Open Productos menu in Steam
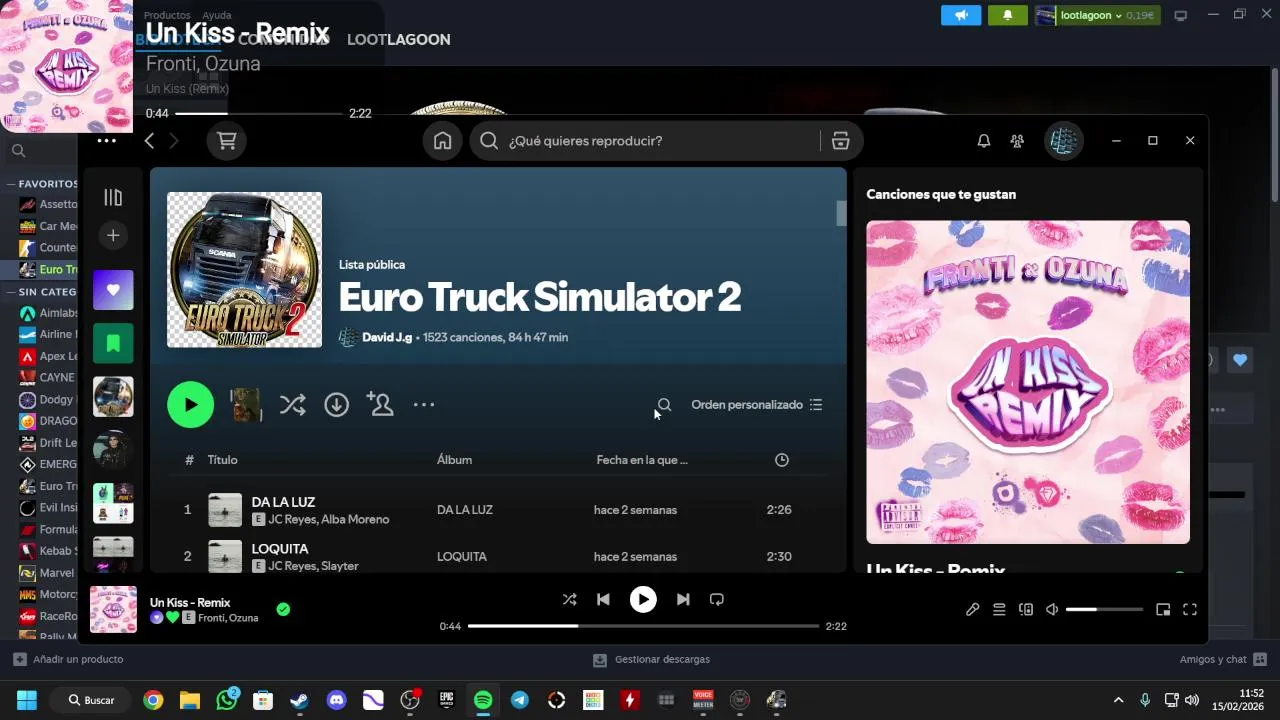Screen dimensions: 1280x720 coord(167,15)
